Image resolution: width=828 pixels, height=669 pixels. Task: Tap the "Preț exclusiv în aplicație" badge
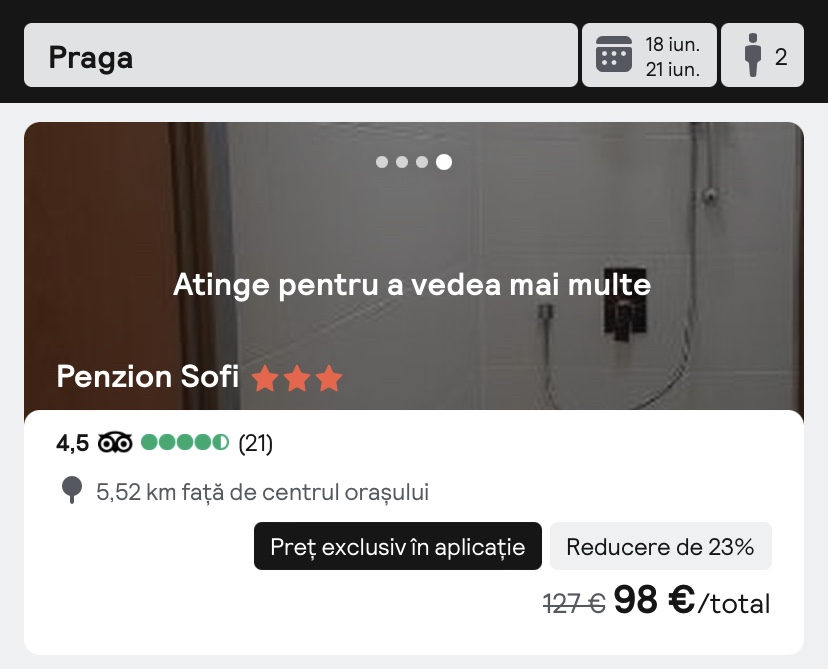coord(397,547)
